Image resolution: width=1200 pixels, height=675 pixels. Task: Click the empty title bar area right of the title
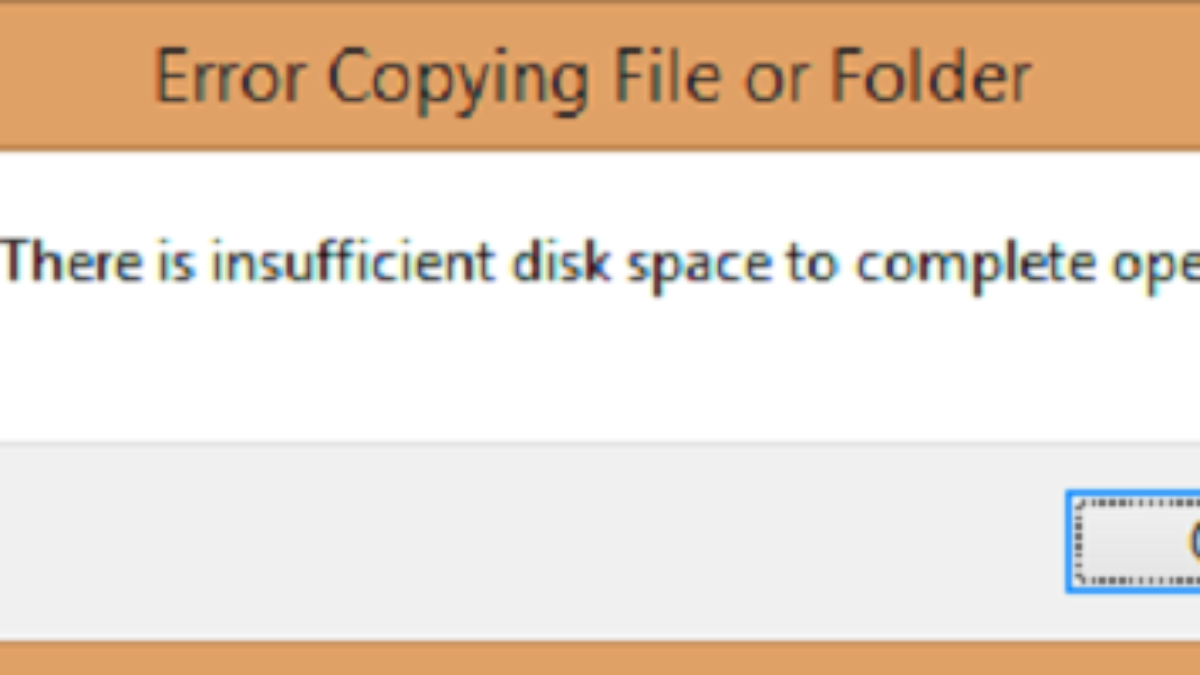(x=1120, y=77)
